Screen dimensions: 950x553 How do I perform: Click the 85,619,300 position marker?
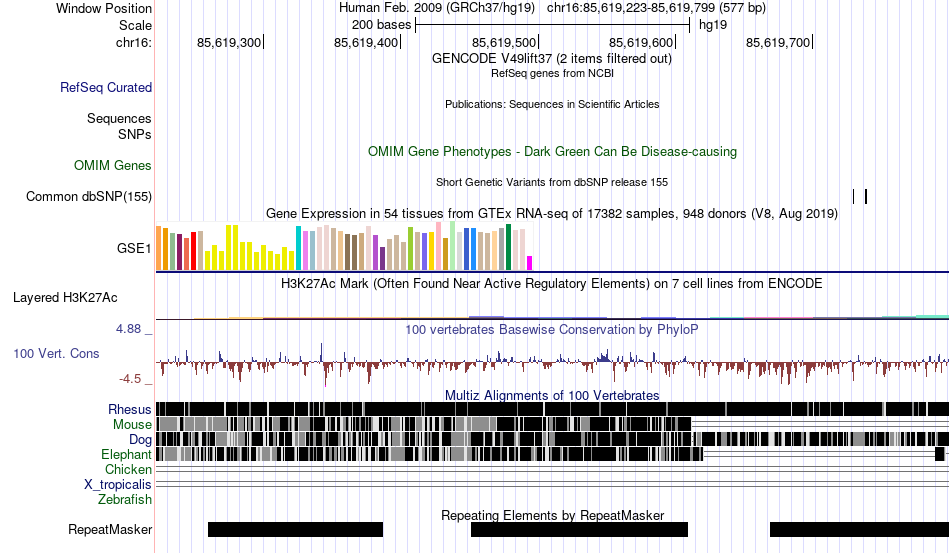(230, 42)
